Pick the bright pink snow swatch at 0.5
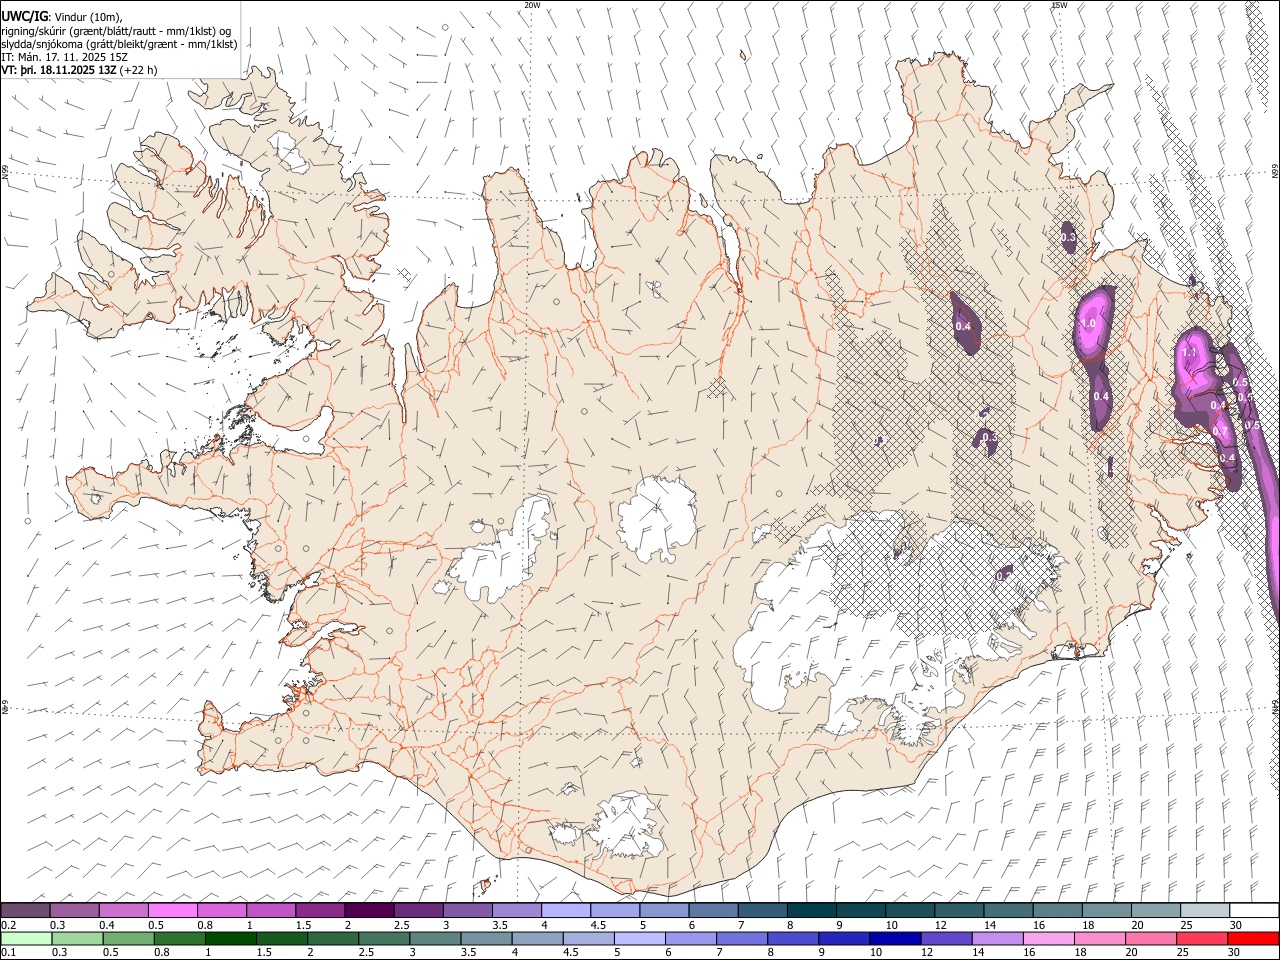This screenshot has height=960, width=1280. pos(172,910)
